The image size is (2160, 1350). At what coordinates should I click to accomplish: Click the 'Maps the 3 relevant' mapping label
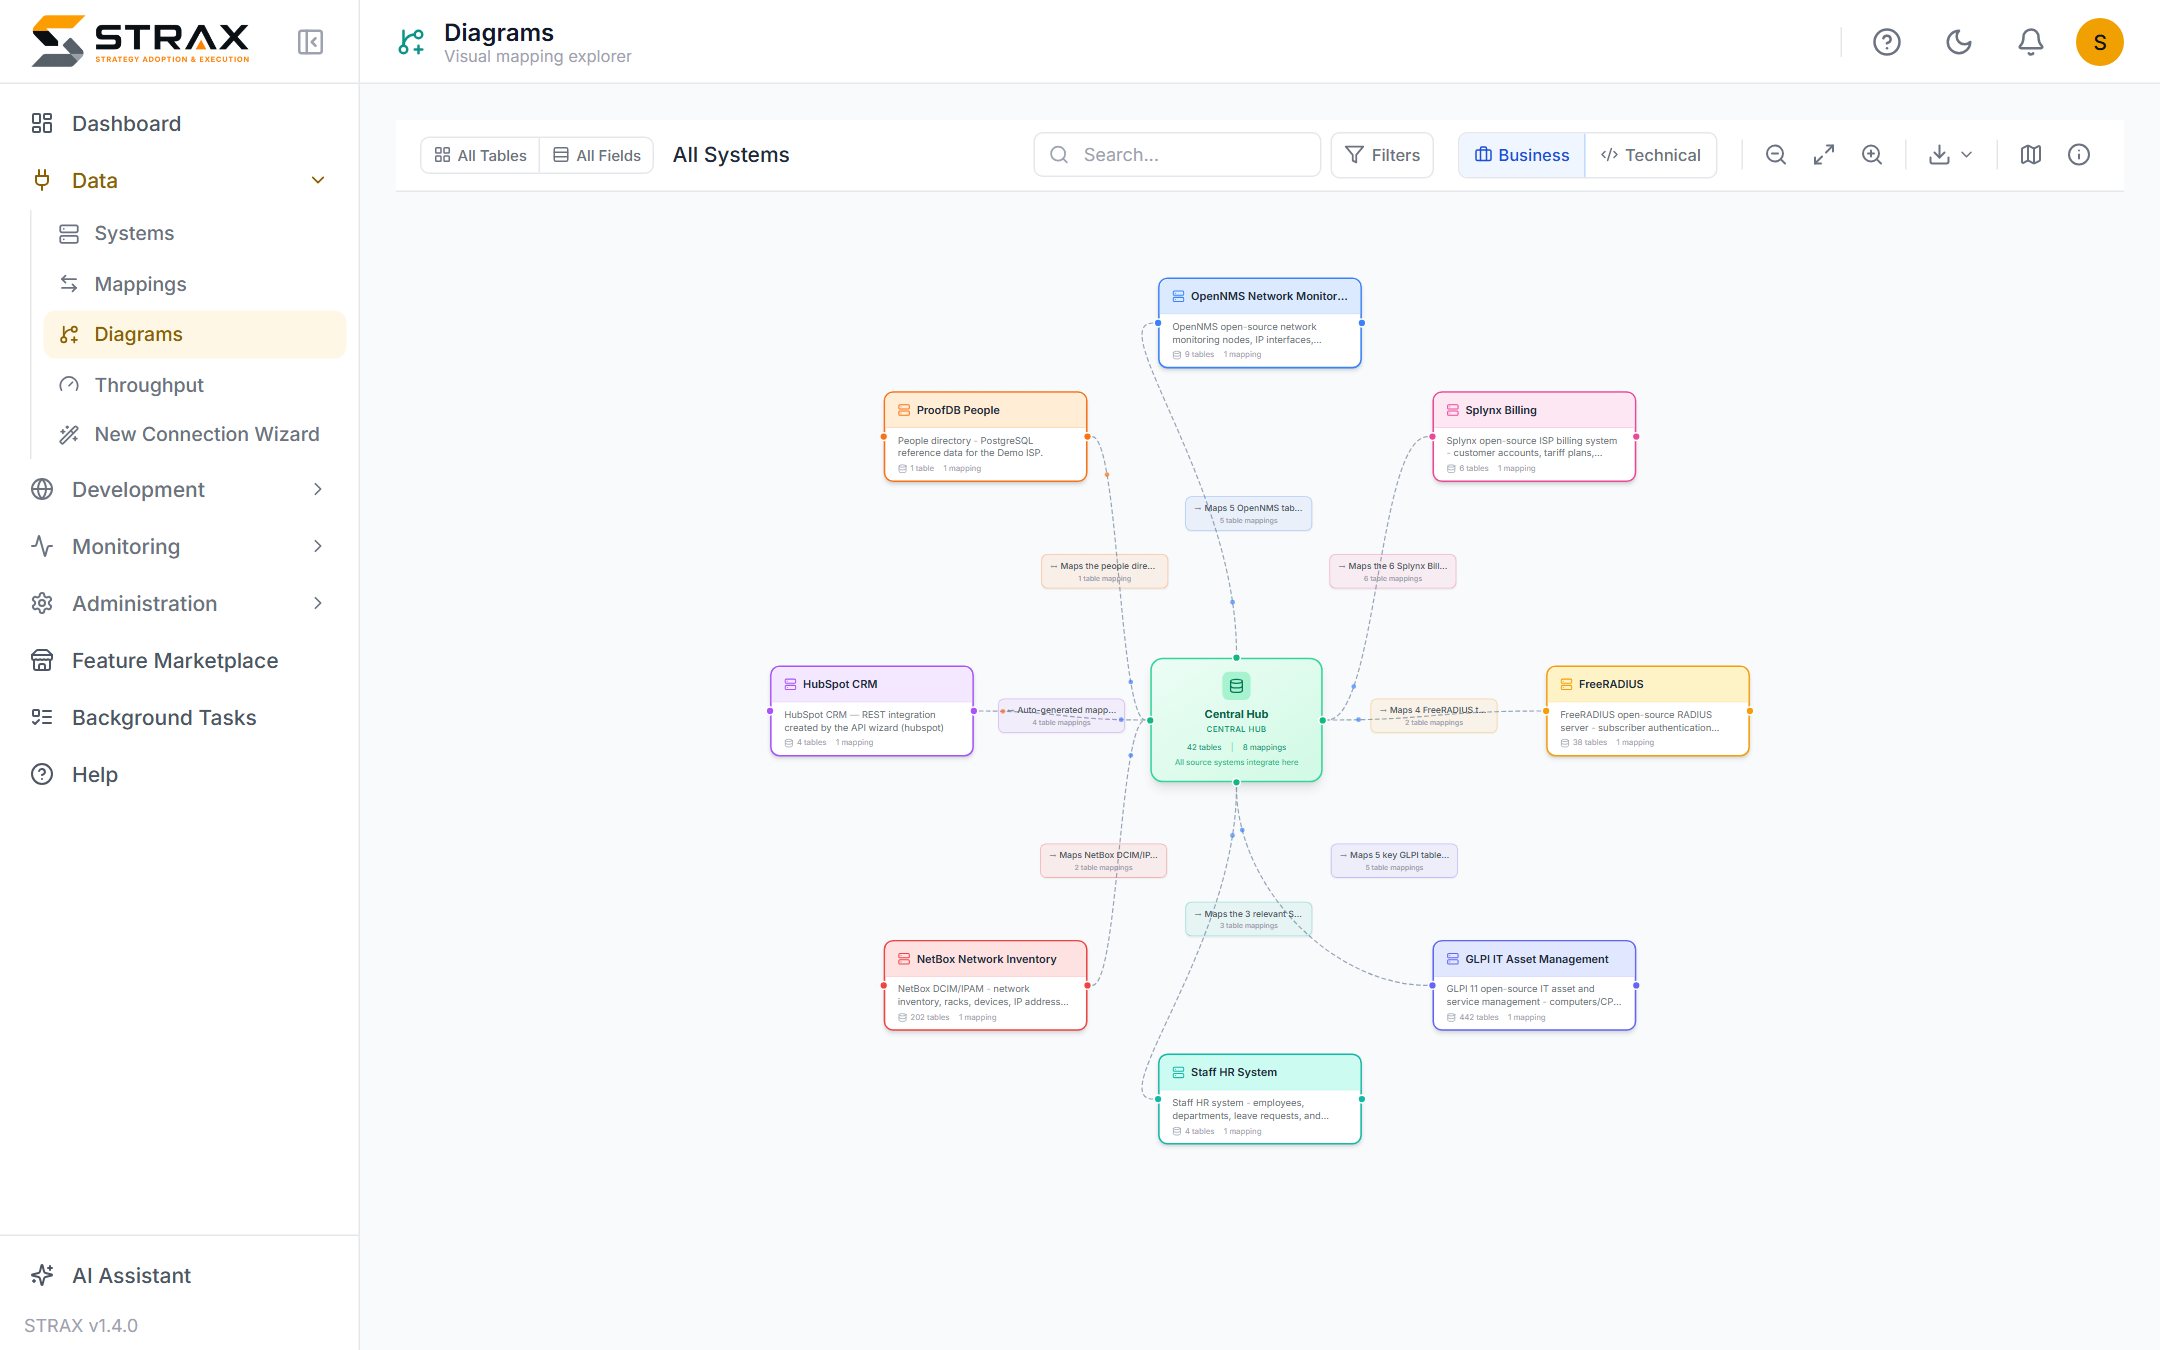(1248, 918)
